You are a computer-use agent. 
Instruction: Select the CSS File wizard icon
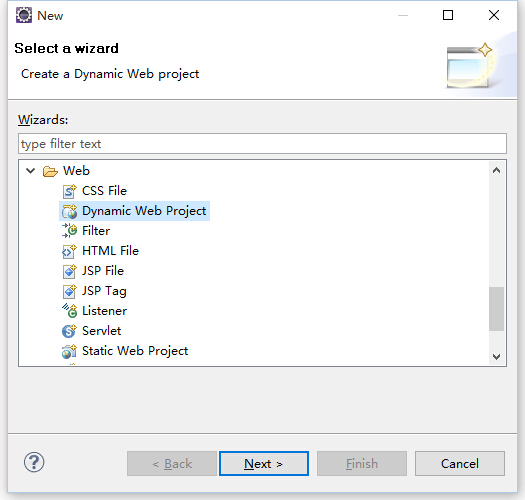tap(69, 191)
